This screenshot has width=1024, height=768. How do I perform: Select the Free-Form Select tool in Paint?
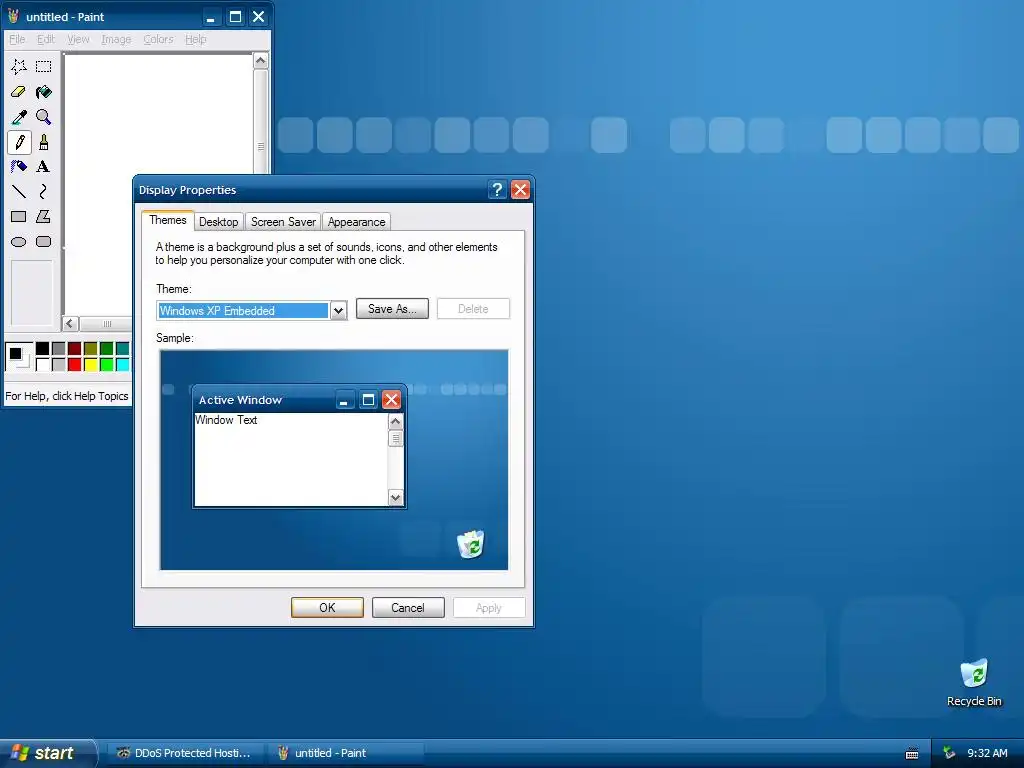point(19,67)
